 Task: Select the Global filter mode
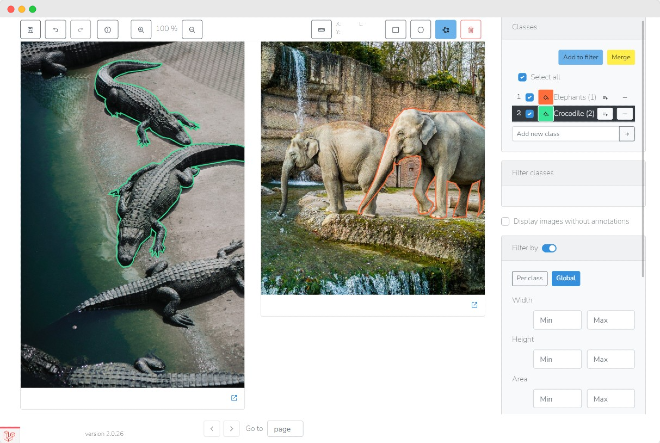pyautogui.click(x=566, y=278)
